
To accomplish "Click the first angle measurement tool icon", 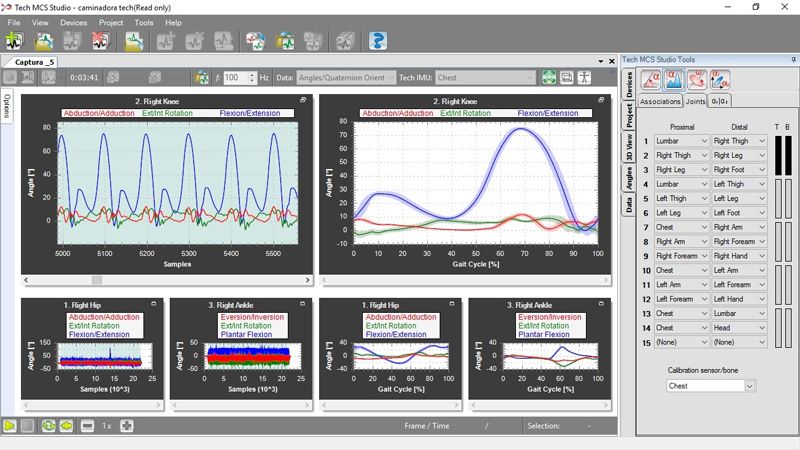I will (x=652, y=80).
